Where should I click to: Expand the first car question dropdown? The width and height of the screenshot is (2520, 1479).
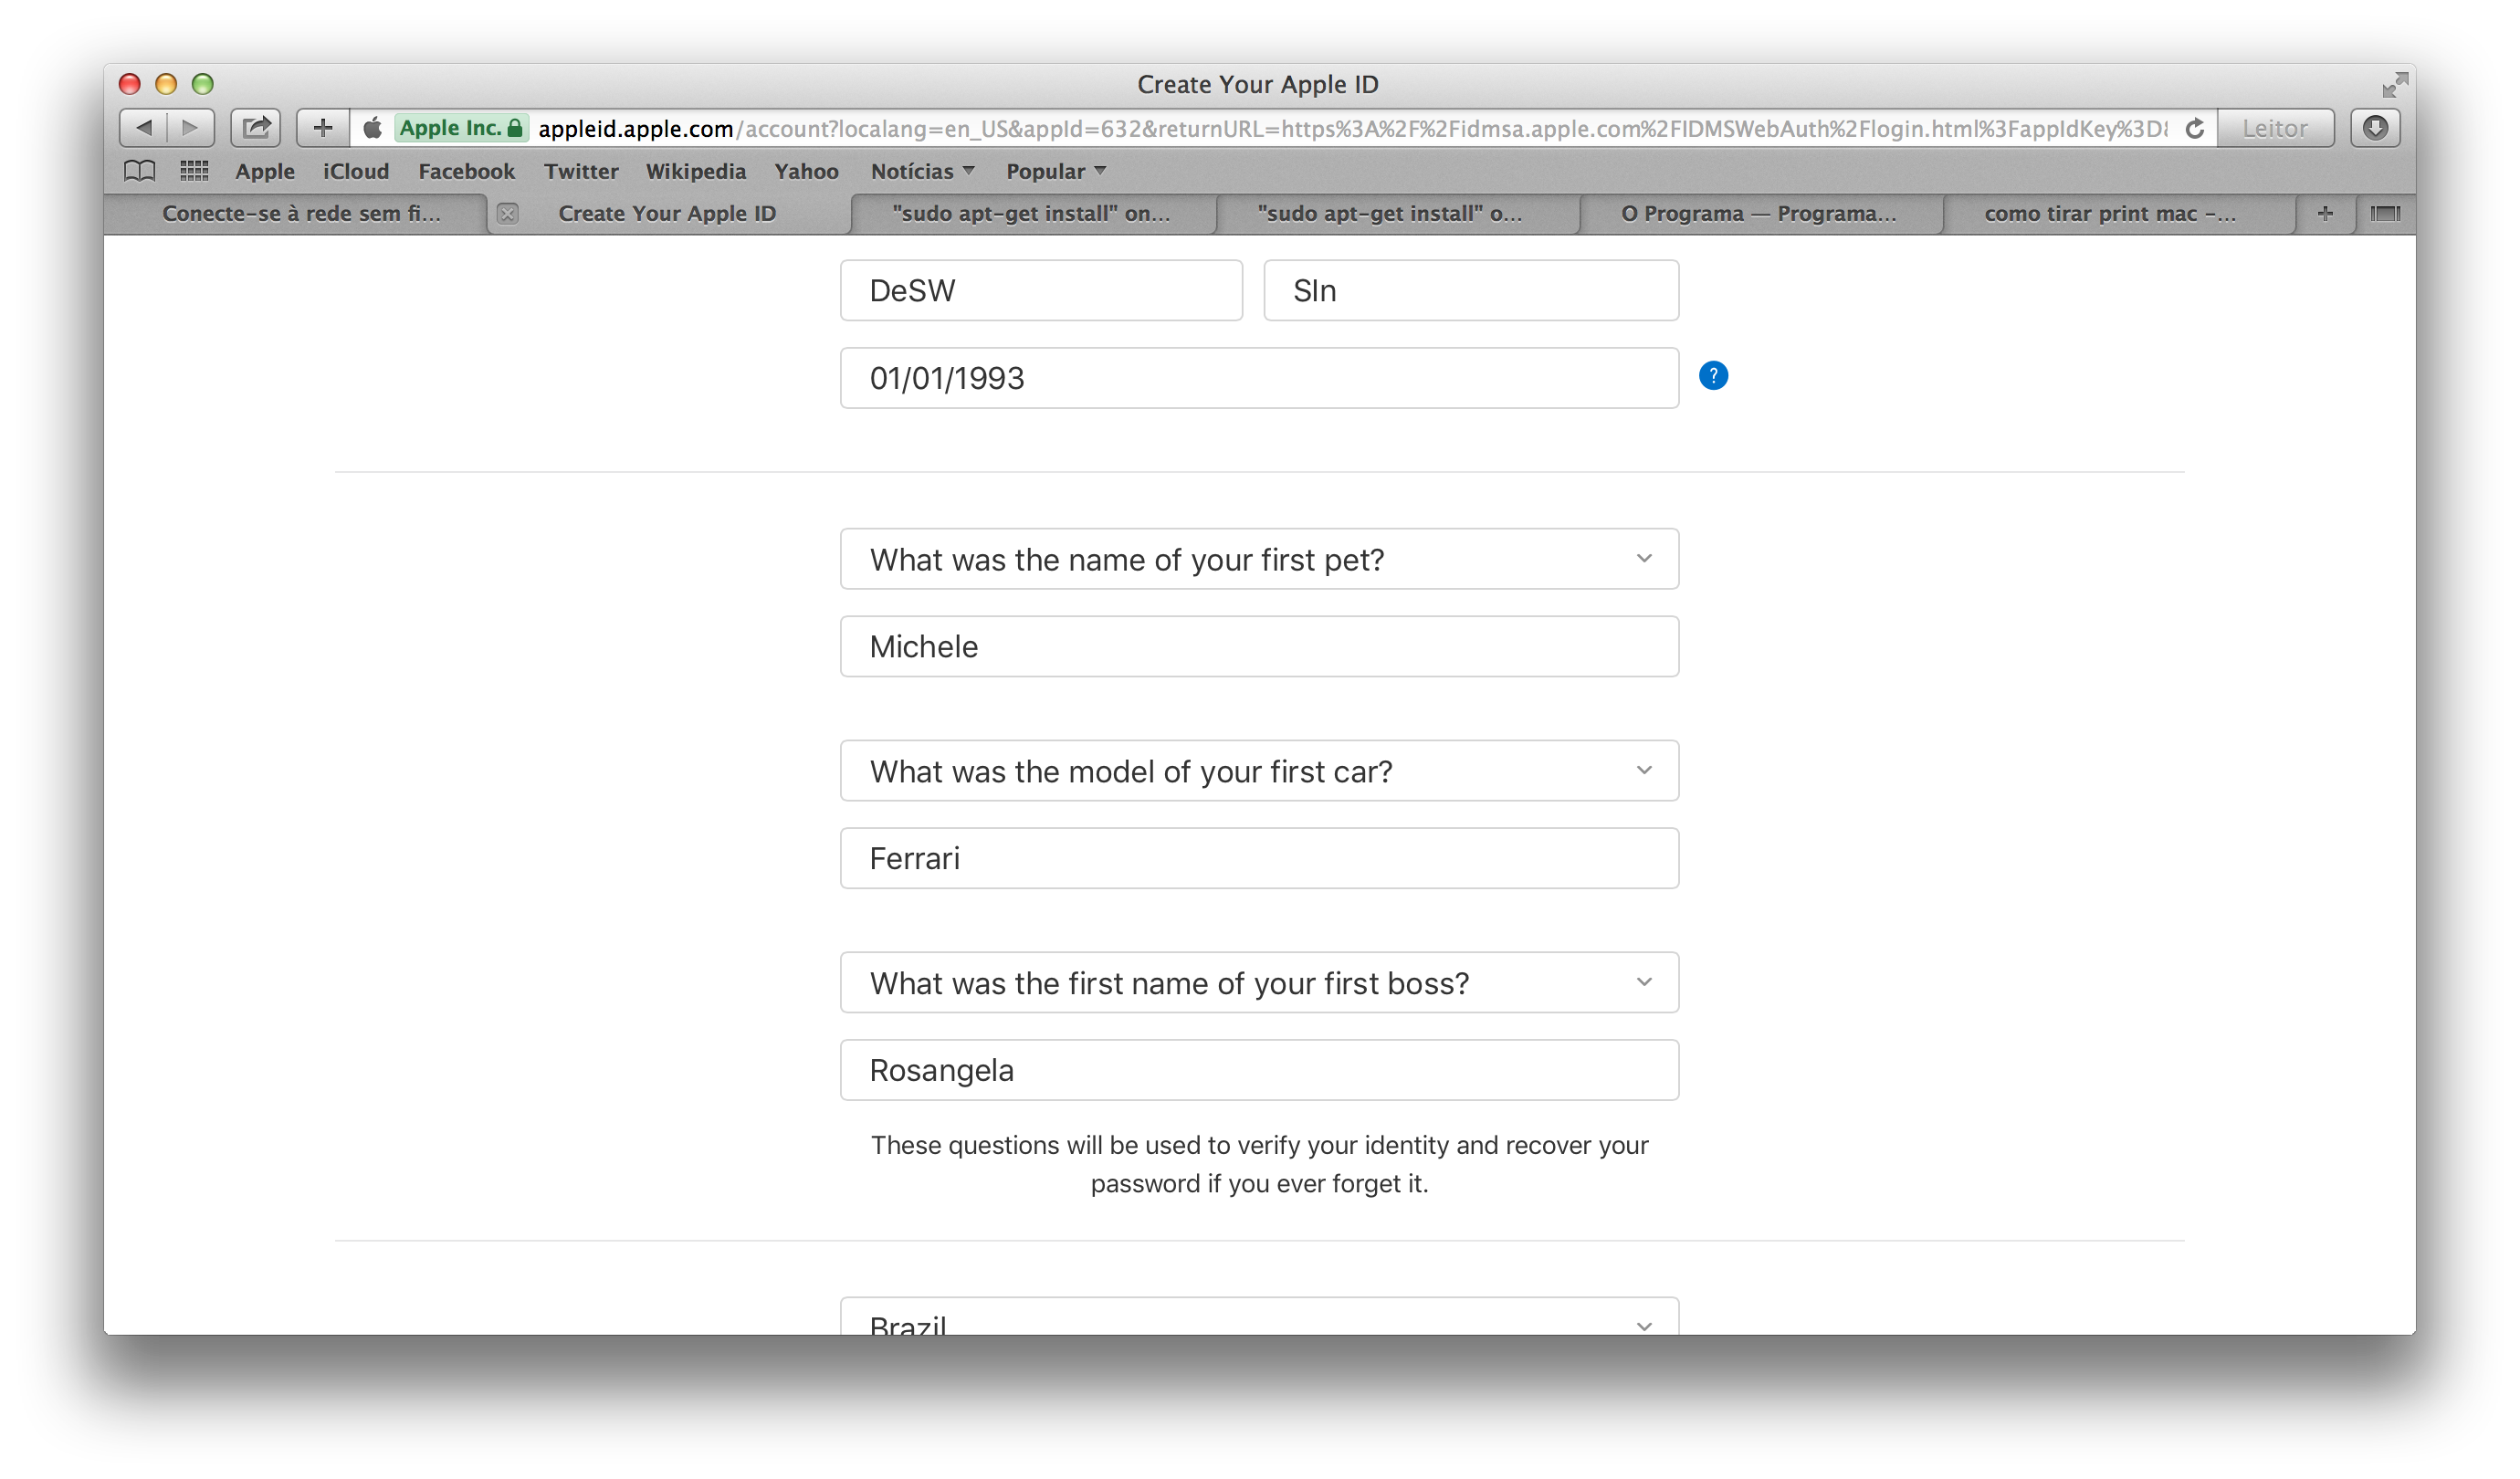click(x=1258, y=771)
